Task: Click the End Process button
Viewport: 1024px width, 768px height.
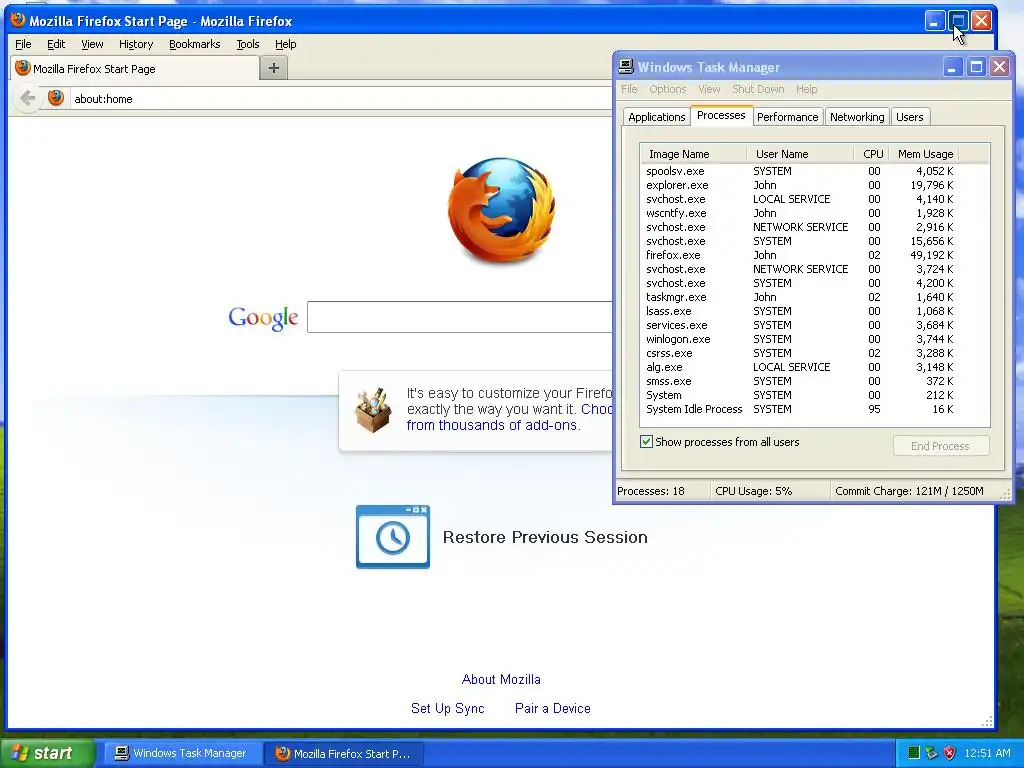Action: 940,446
